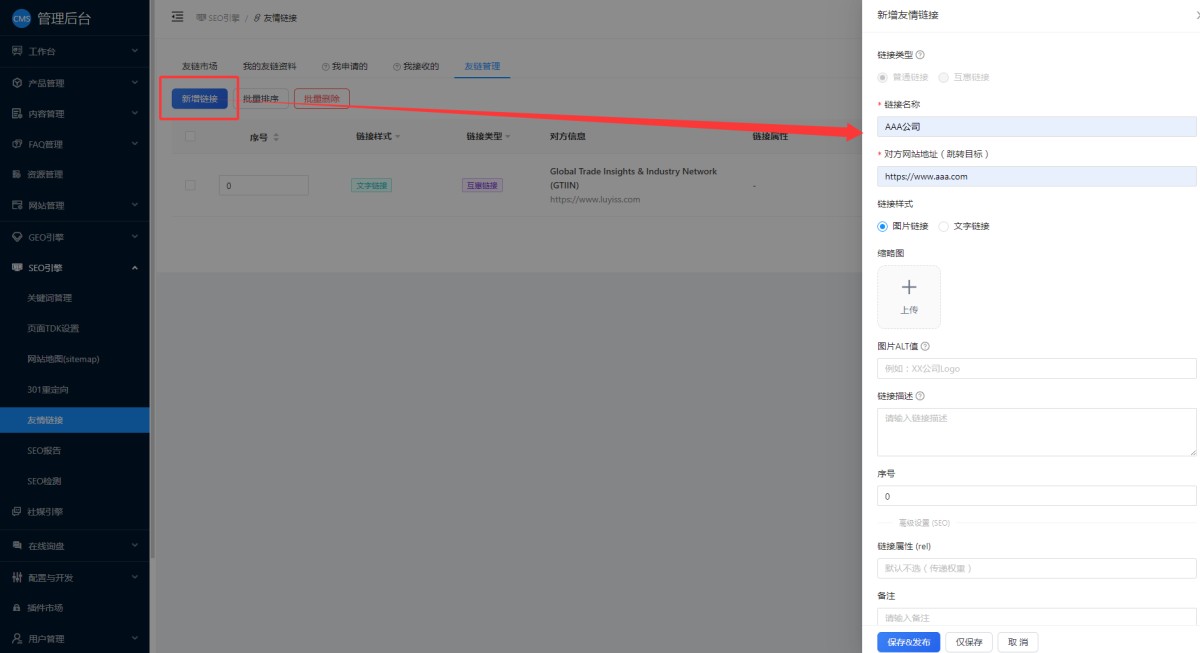Click the 批量排序 button

coord(262,99)
